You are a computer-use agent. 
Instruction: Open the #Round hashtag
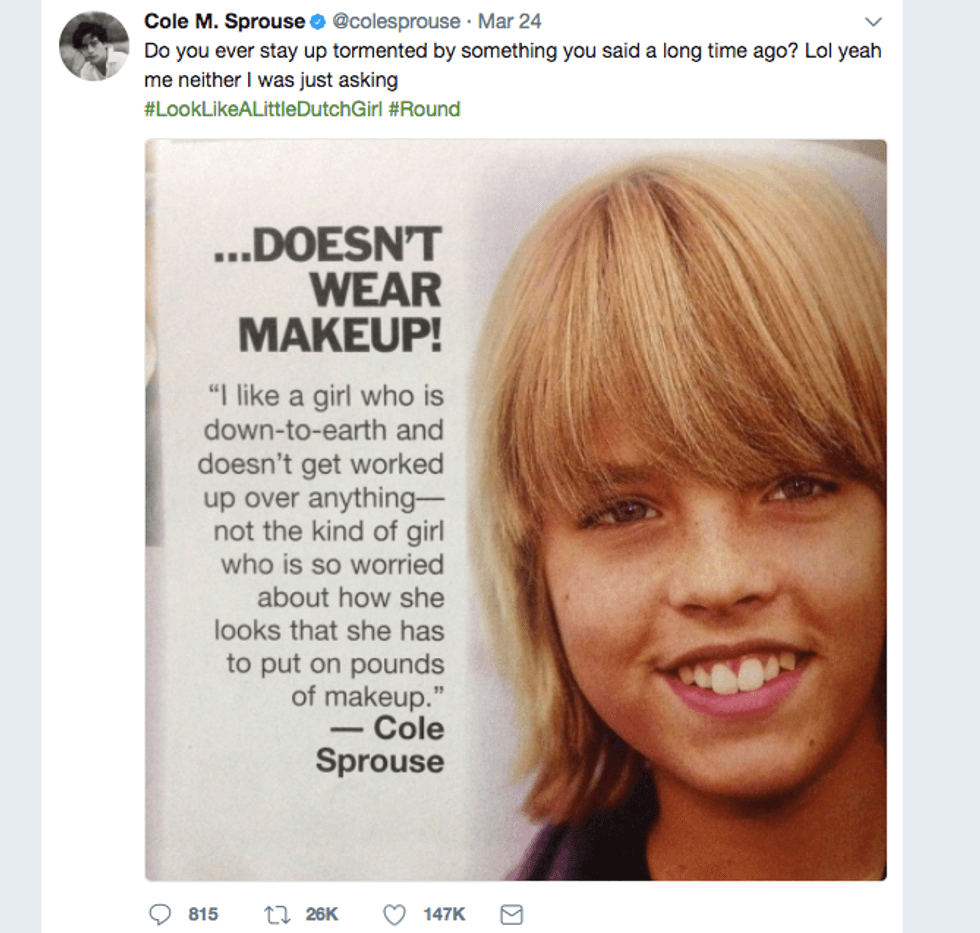point(424,109)
